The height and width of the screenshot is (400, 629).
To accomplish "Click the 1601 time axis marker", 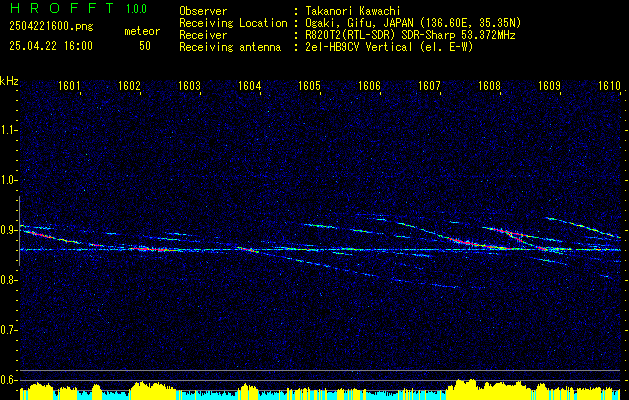I will (x=69, y=85).
